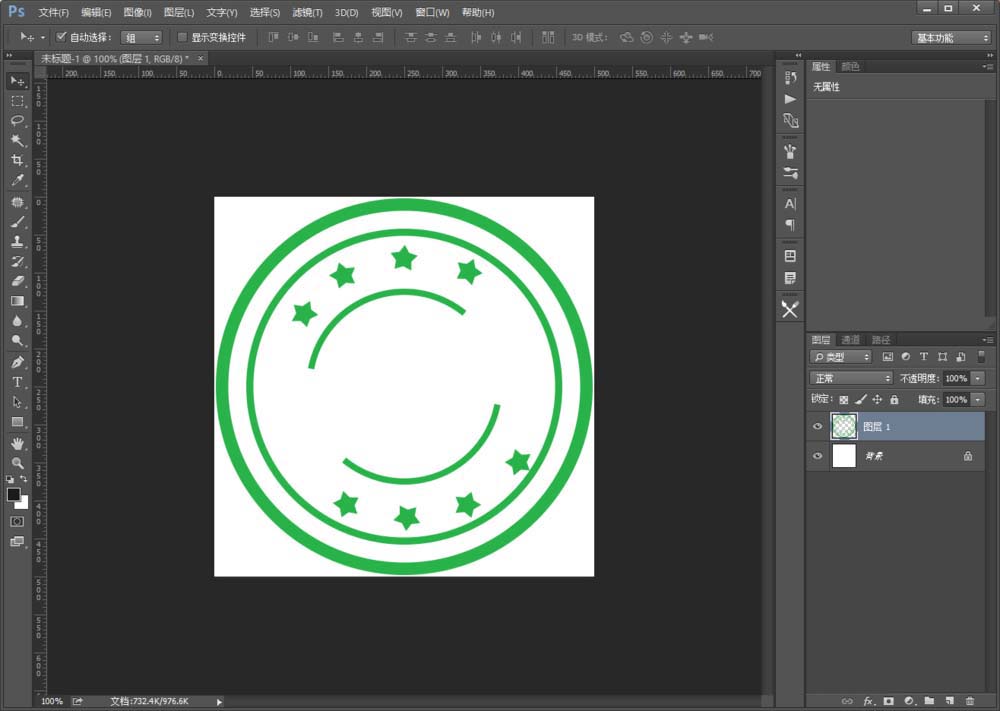Viewport: 1000px width, 711px height.
Task: Open the blend mode dropdown showing 正常
Action: tap(849, 377)
